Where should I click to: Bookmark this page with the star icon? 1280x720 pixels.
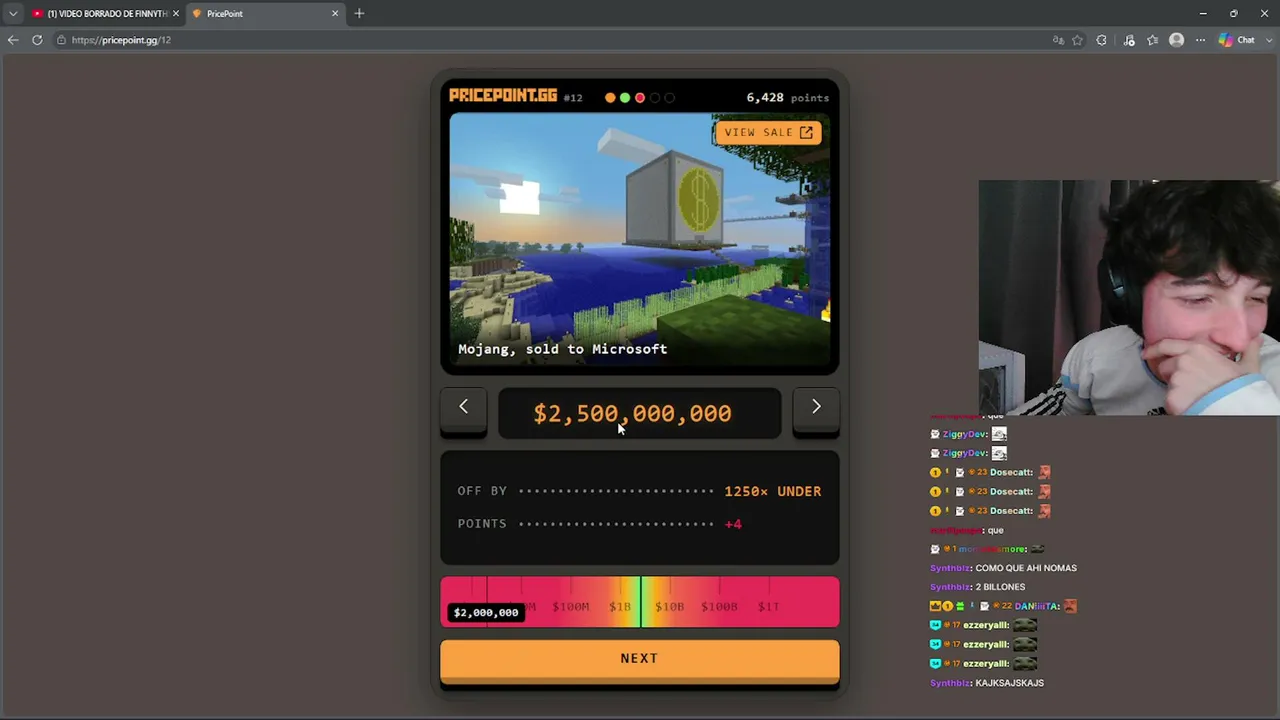point(1077,40)
